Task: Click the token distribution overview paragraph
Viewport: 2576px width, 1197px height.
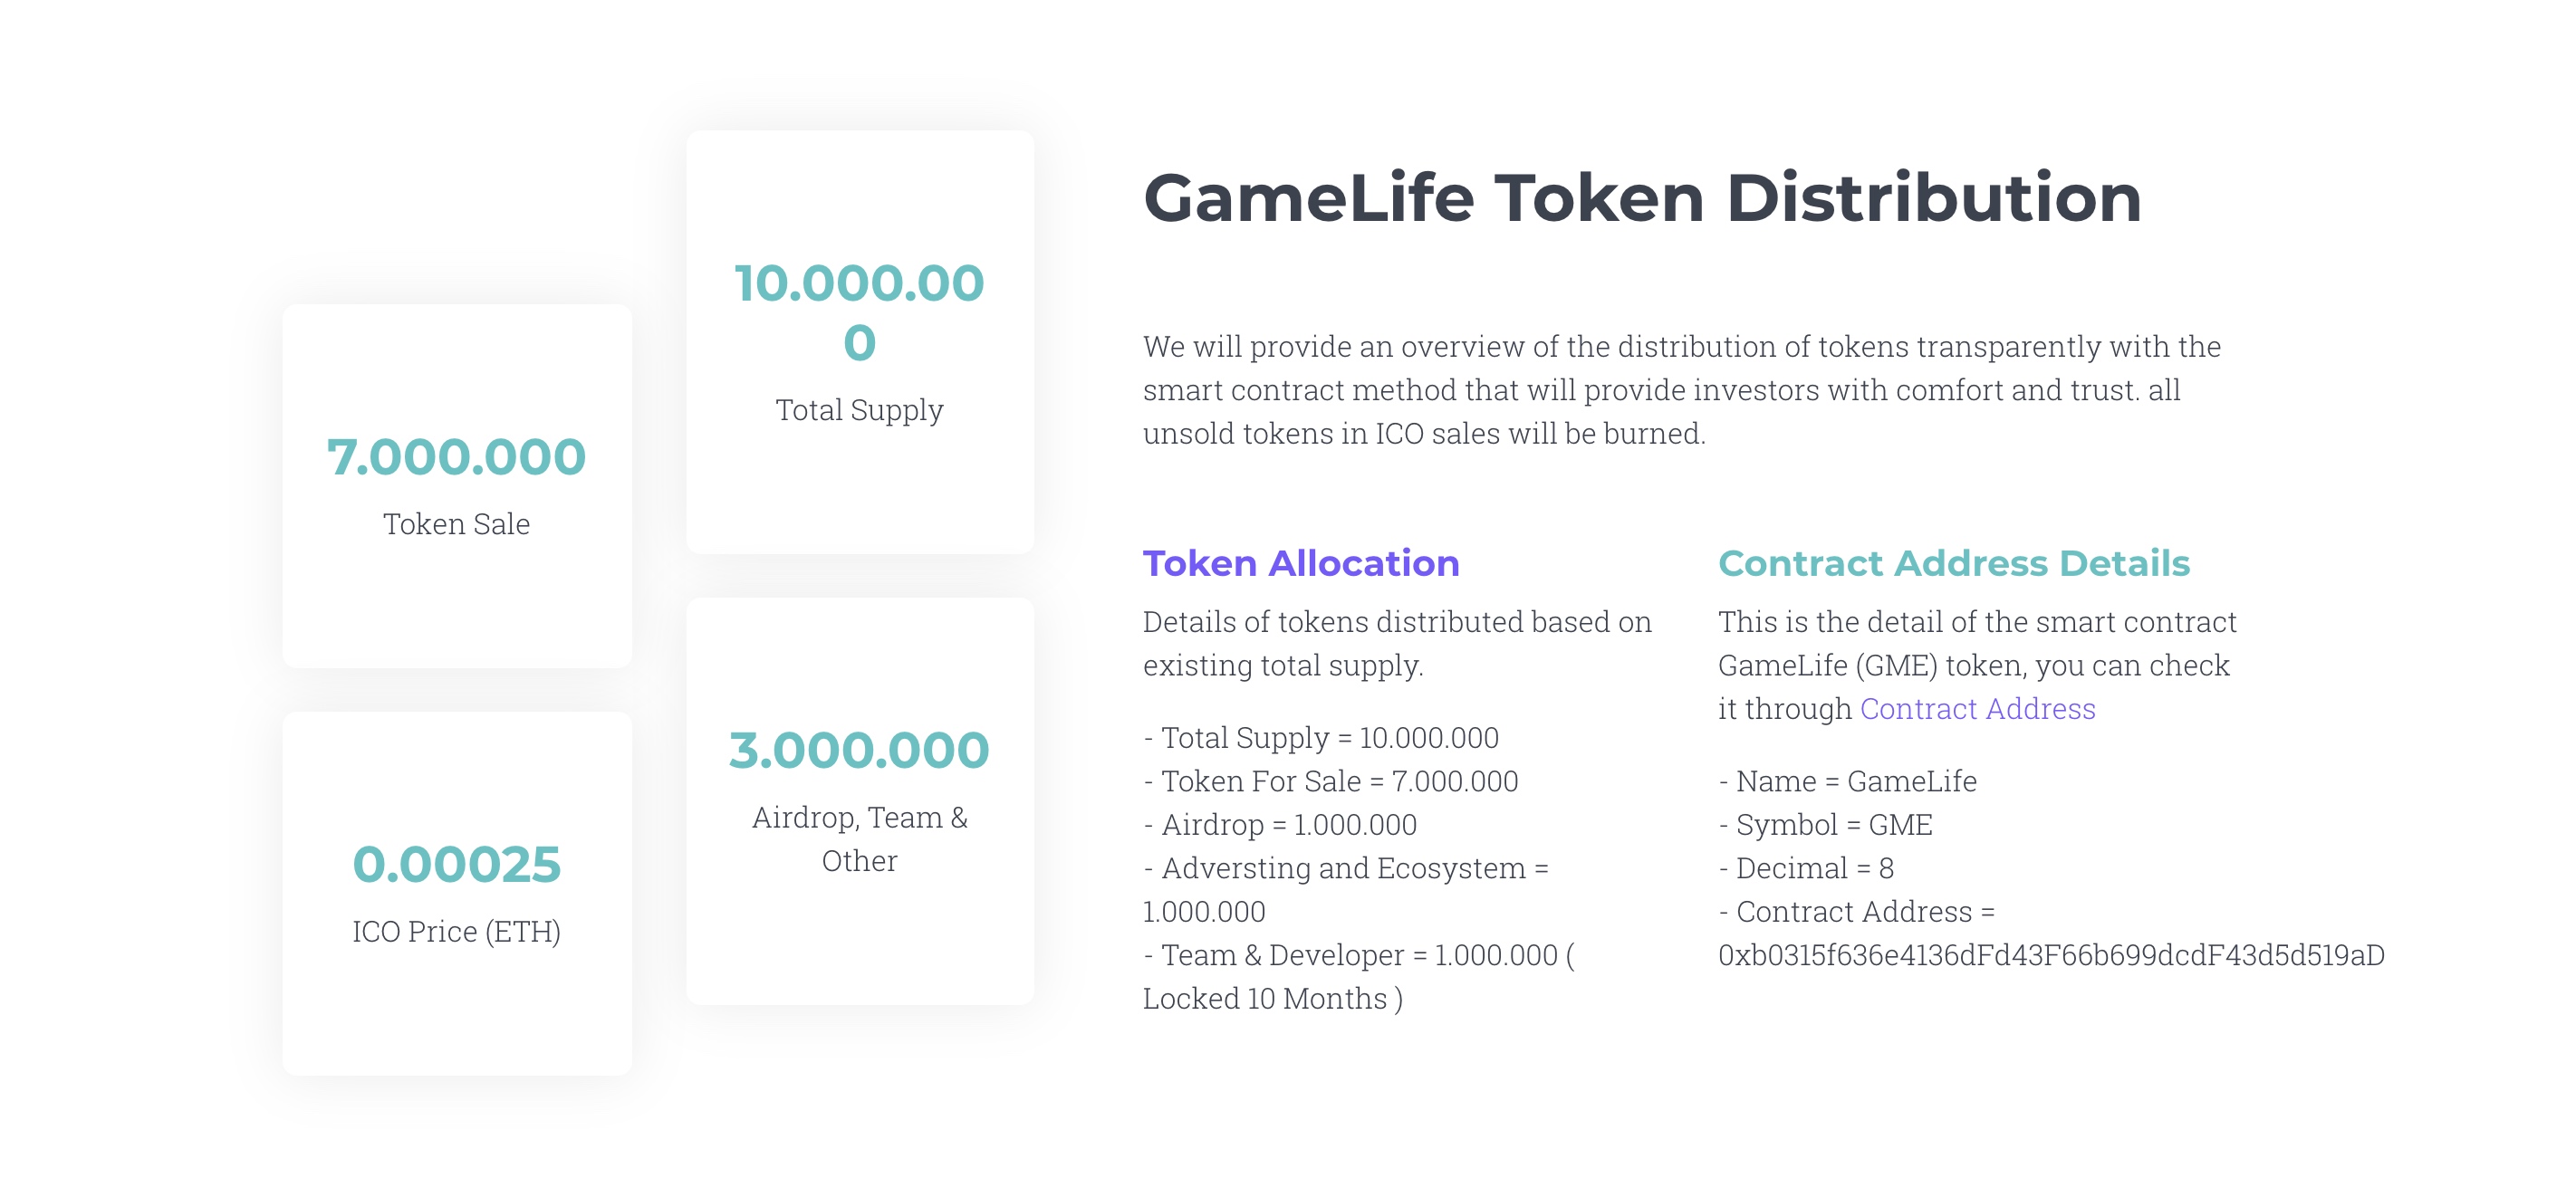Action: pyautogui.click(x=1681, y=390)
